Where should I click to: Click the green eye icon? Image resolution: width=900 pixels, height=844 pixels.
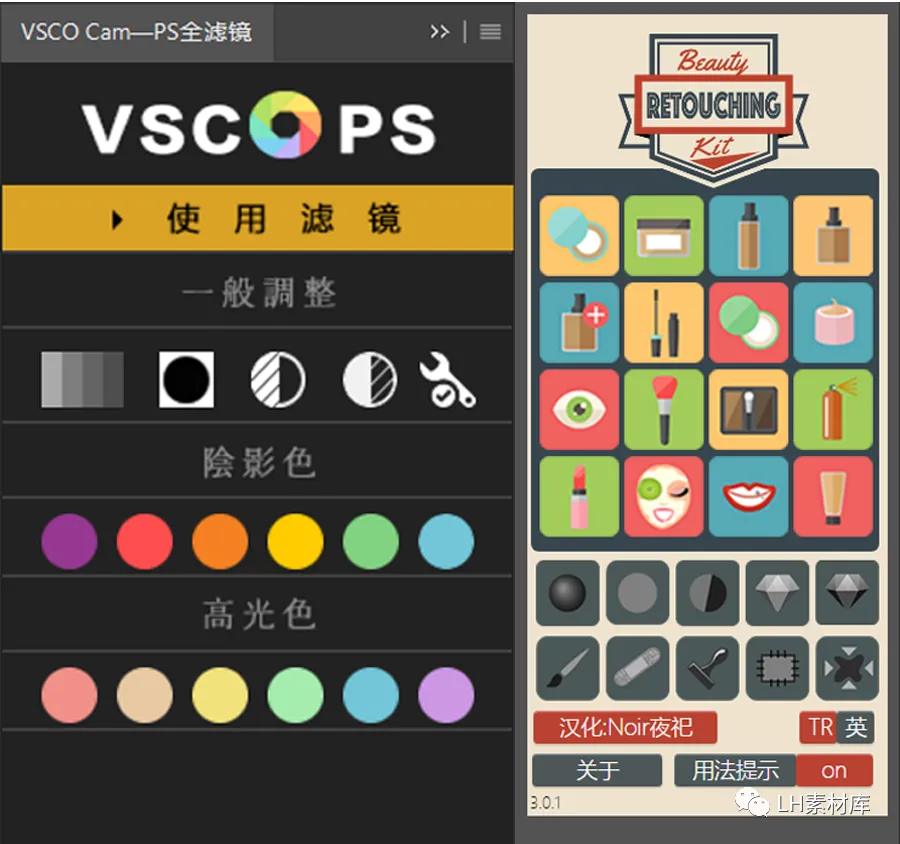point(579,409)
